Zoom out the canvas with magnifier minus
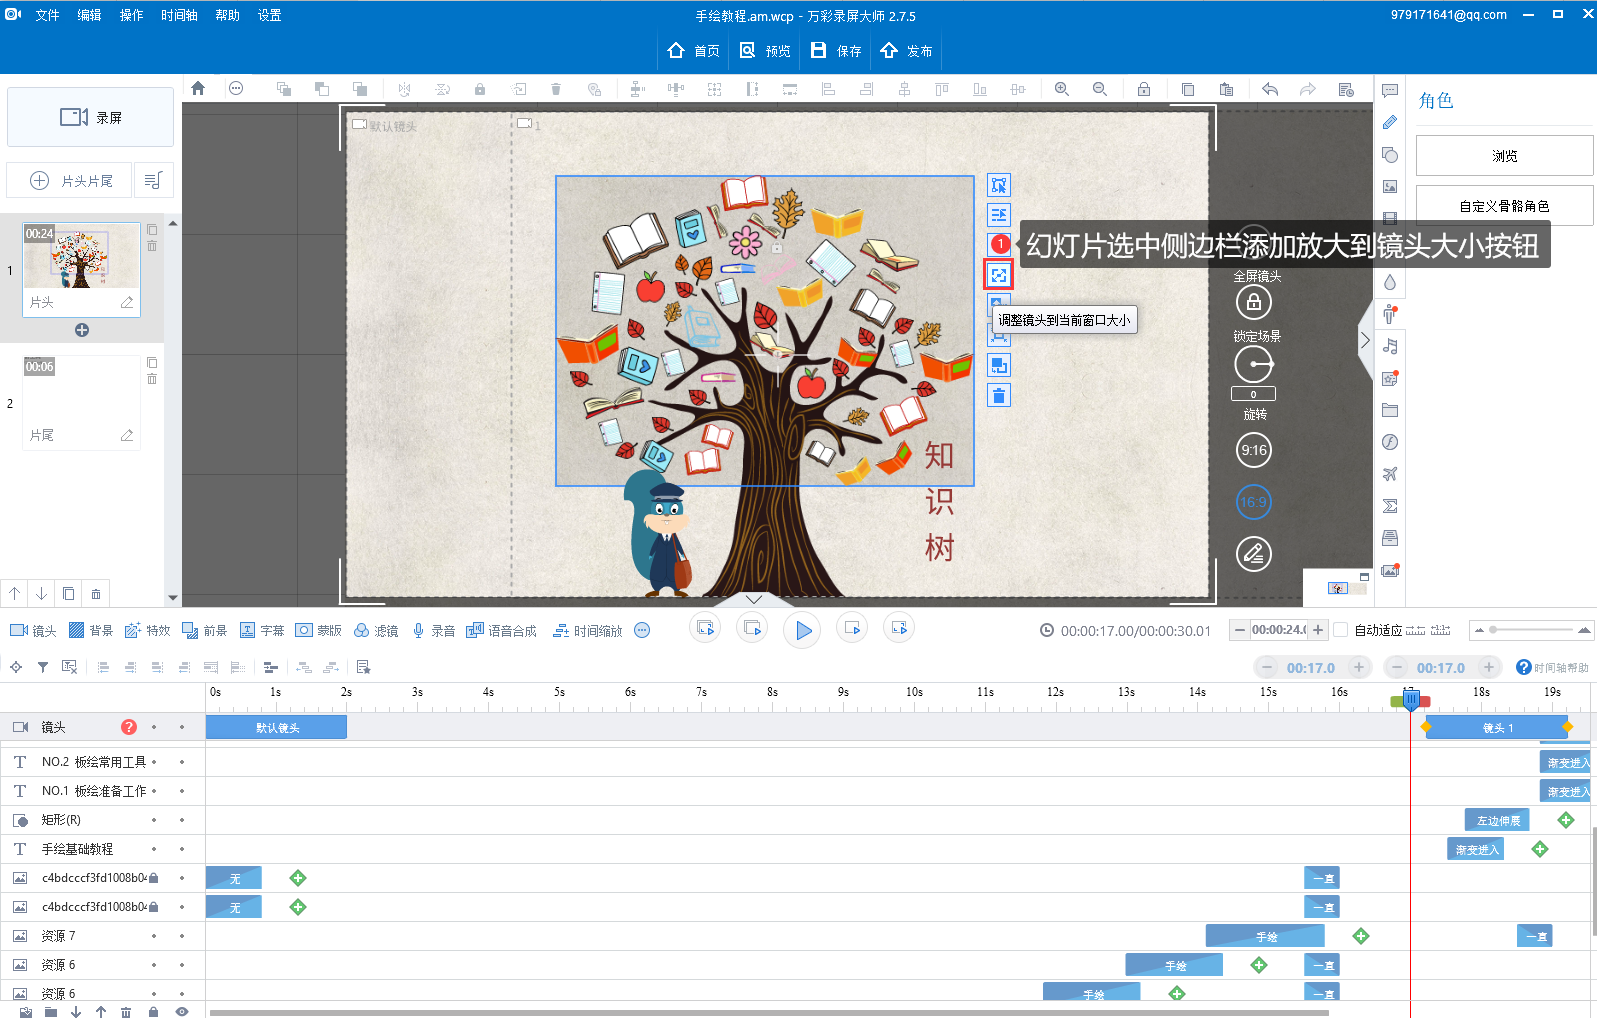The height and width of the screenshot is (1018, 1597). pos(1100,89)
